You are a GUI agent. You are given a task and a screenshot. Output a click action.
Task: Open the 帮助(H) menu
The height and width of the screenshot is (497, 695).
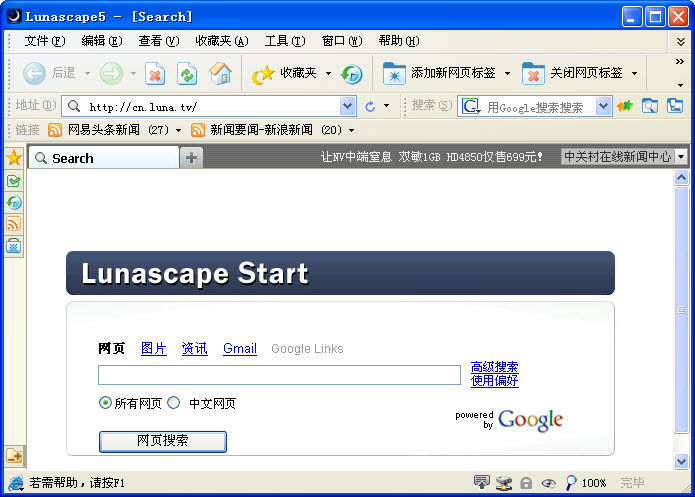point(398,41)
